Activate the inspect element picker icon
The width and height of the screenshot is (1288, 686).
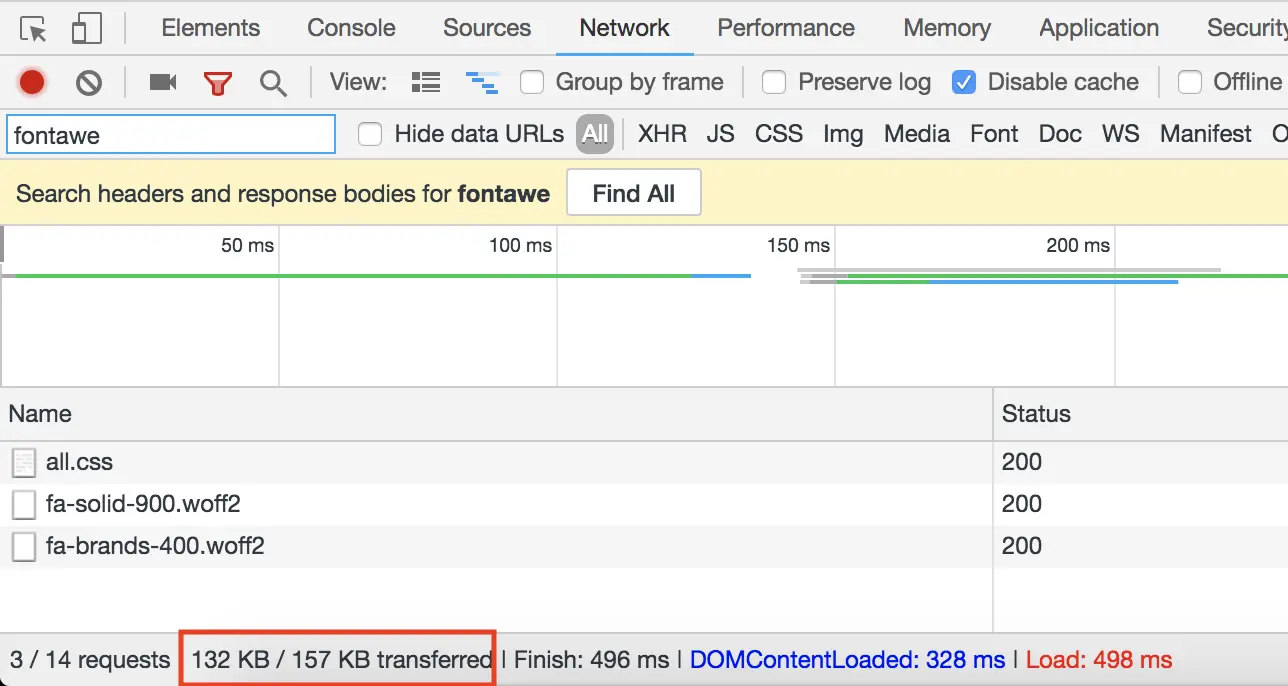(33, 28)
